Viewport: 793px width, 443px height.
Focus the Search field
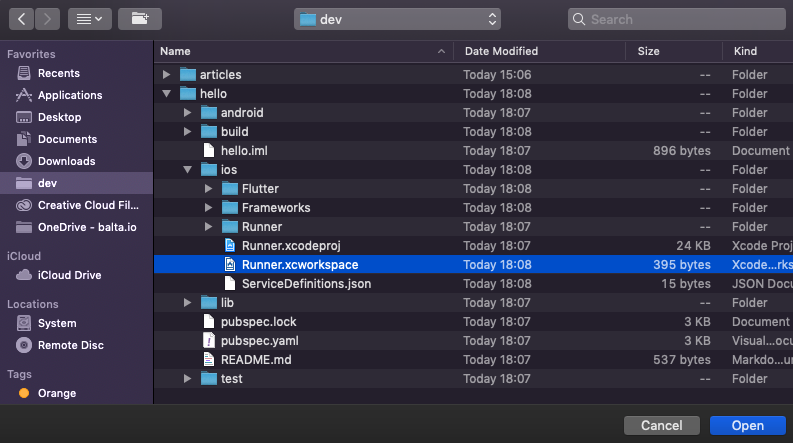(x=677, y=19)
